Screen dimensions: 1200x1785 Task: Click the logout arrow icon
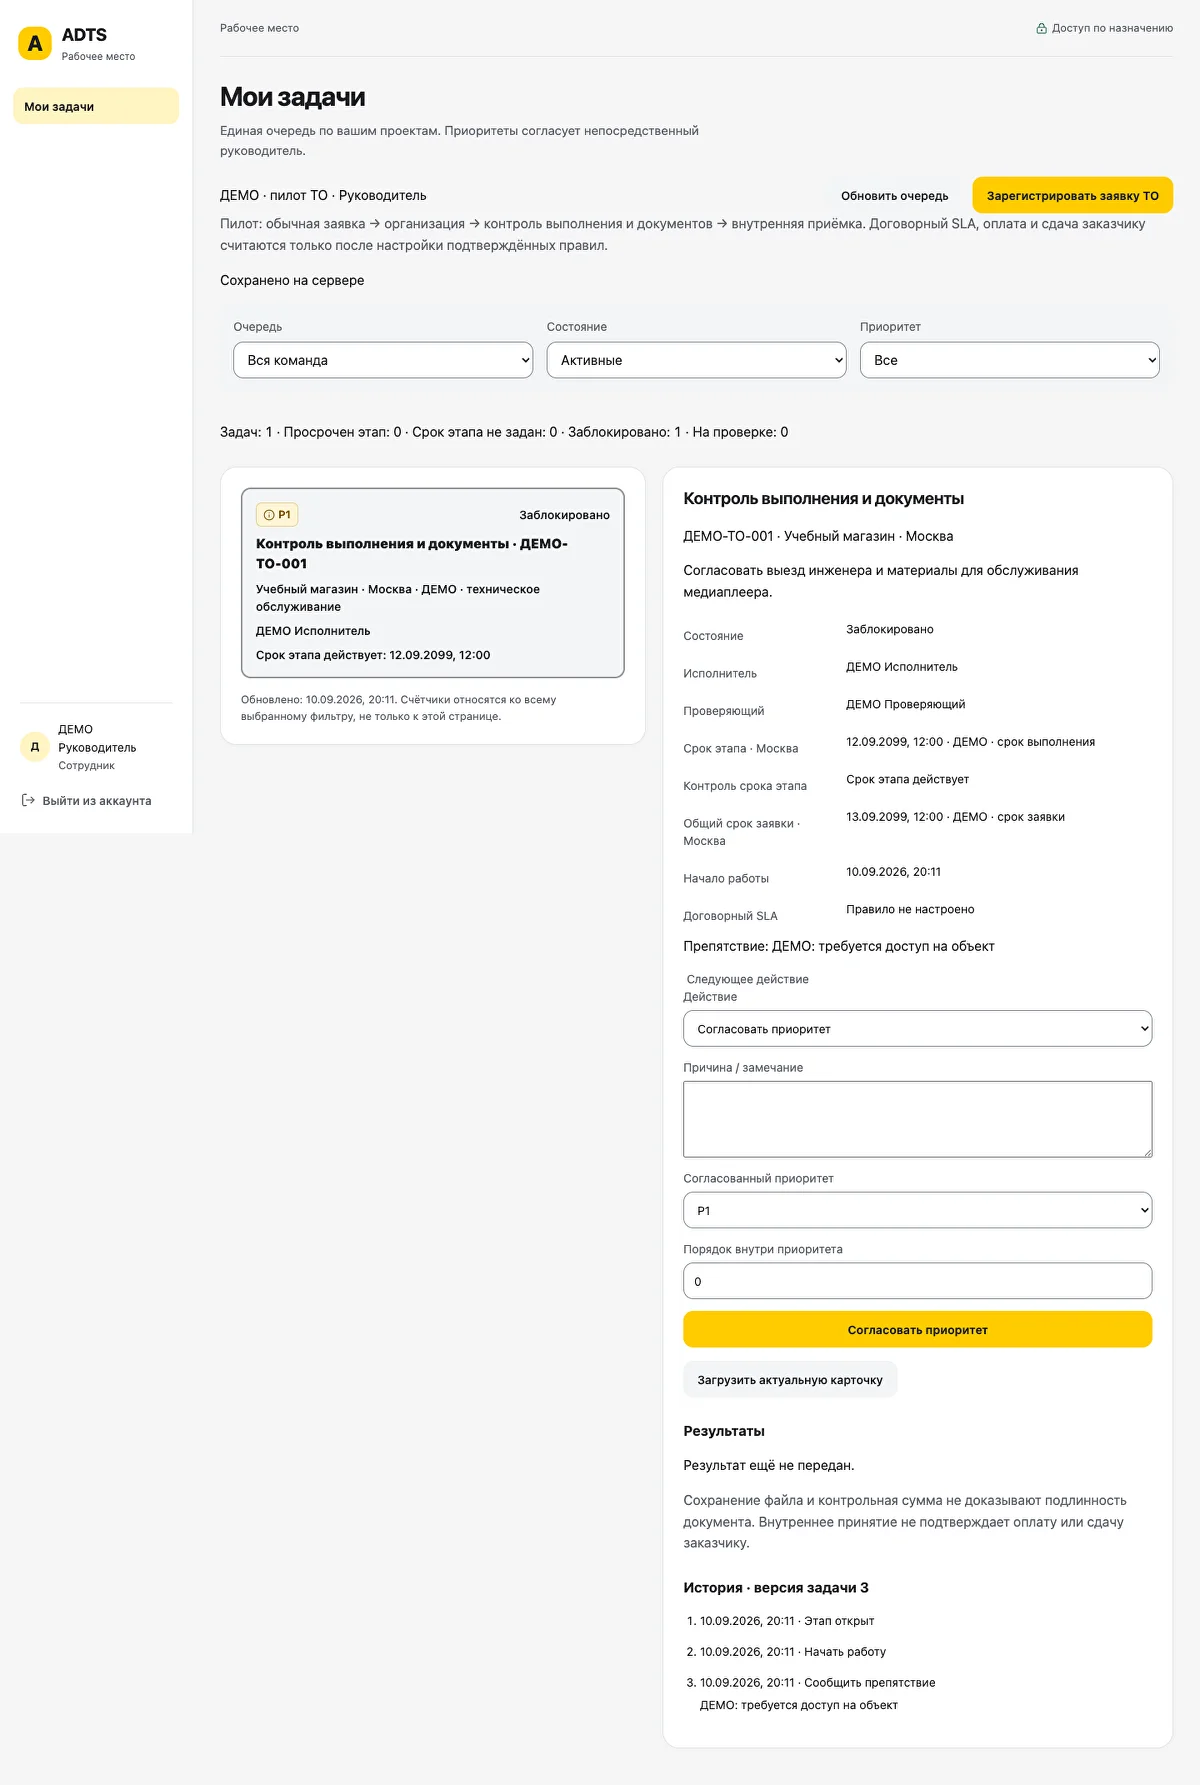coord(28,800)
